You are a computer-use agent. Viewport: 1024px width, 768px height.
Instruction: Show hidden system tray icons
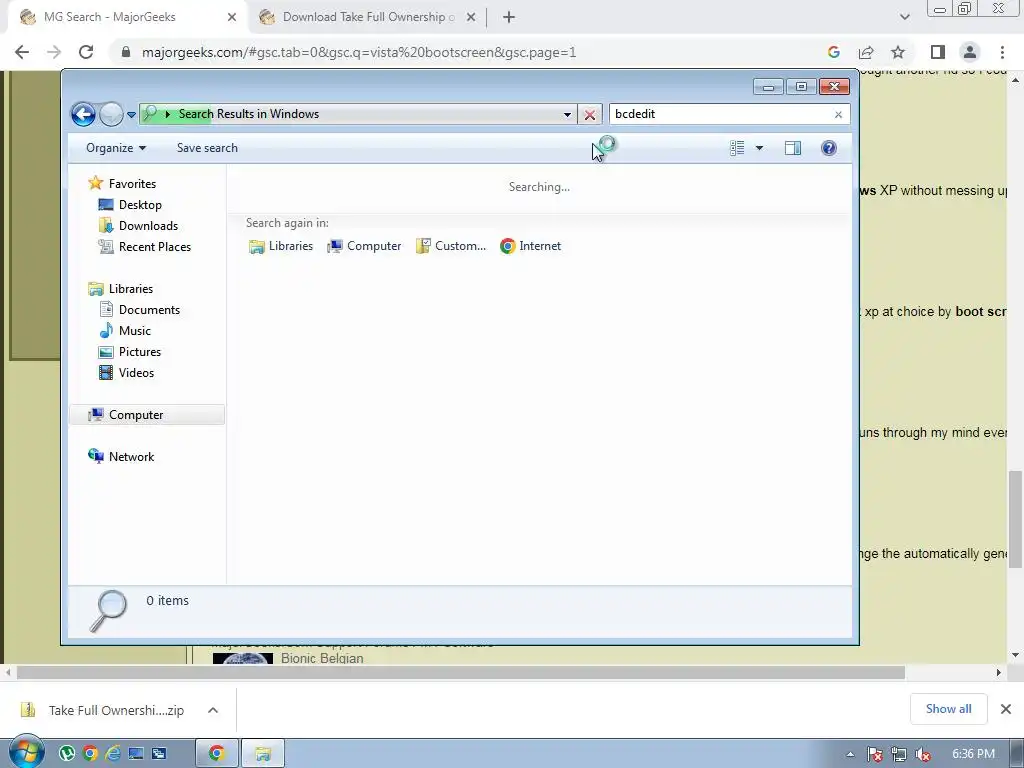pyautogui.click(x=850, y=754)
